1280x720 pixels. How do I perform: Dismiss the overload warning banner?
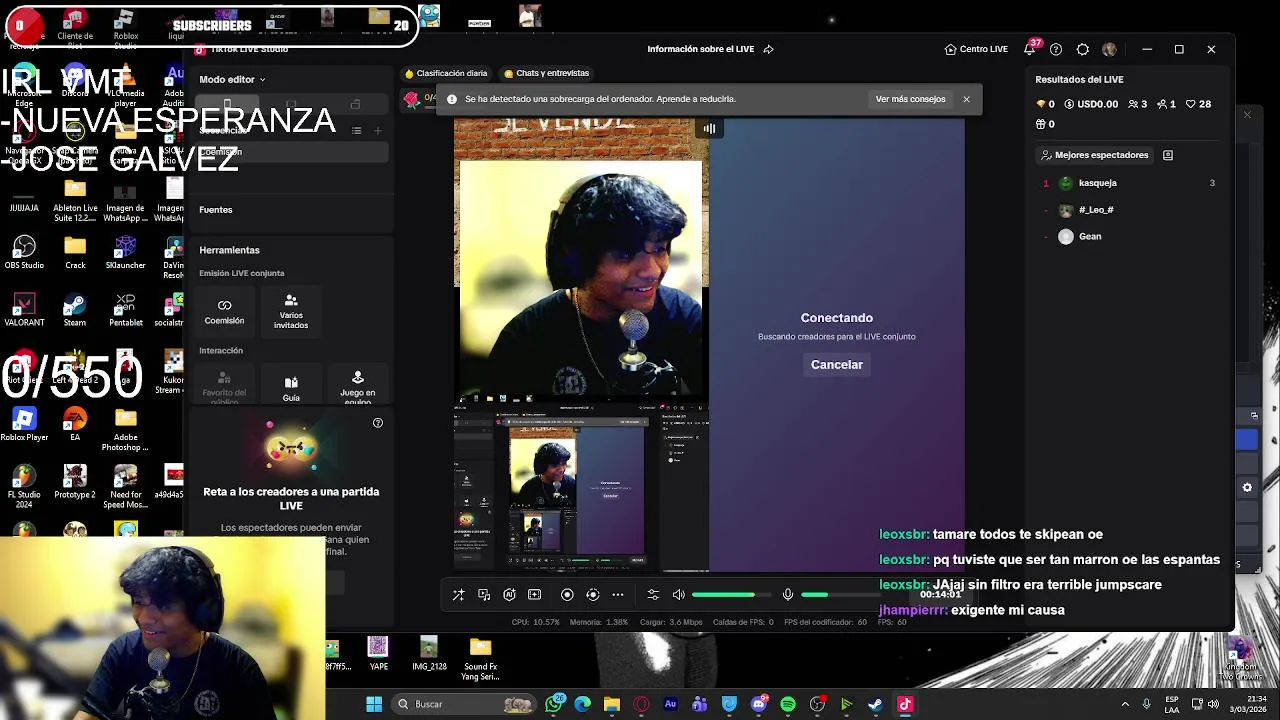(966, 99)
